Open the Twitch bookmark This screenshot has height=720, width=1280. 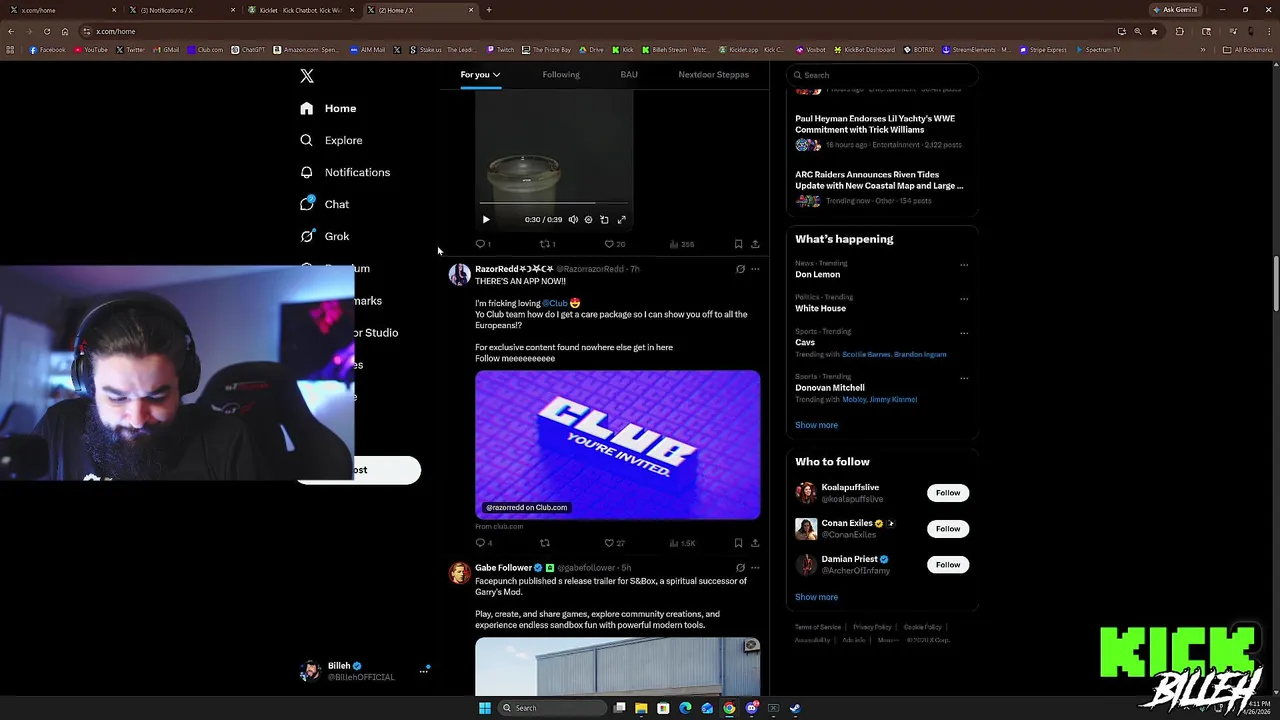point(500,50)
